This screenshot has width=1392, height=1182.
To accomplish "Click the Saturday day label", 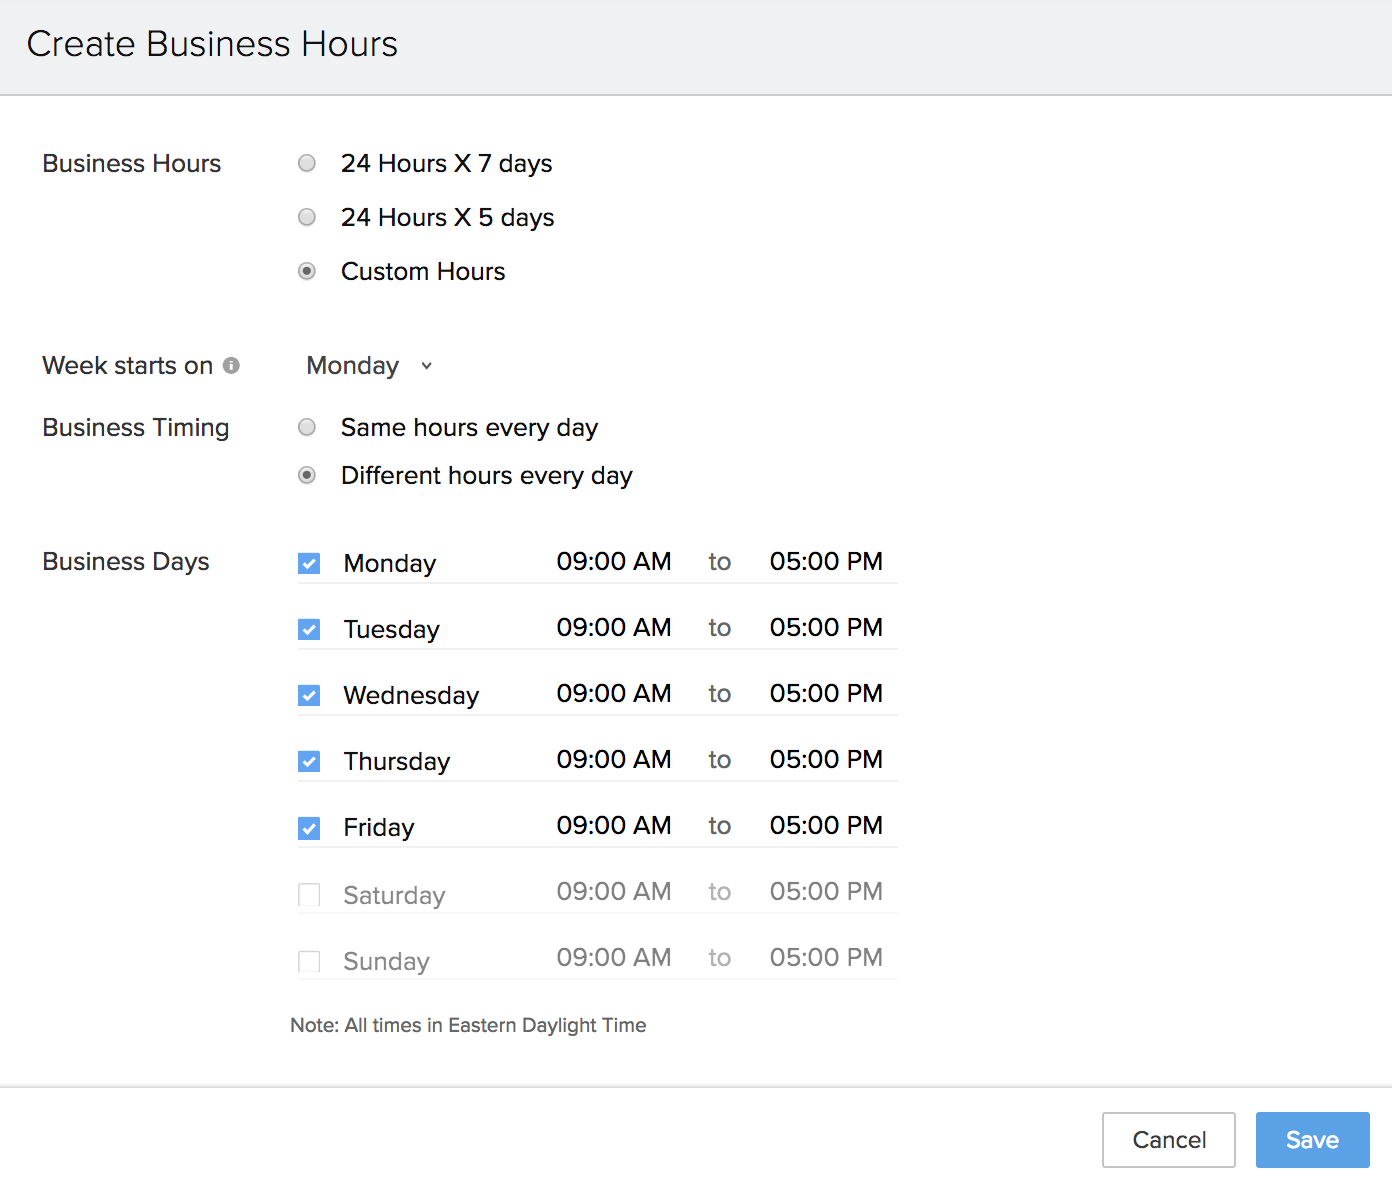I will [394, 895].
